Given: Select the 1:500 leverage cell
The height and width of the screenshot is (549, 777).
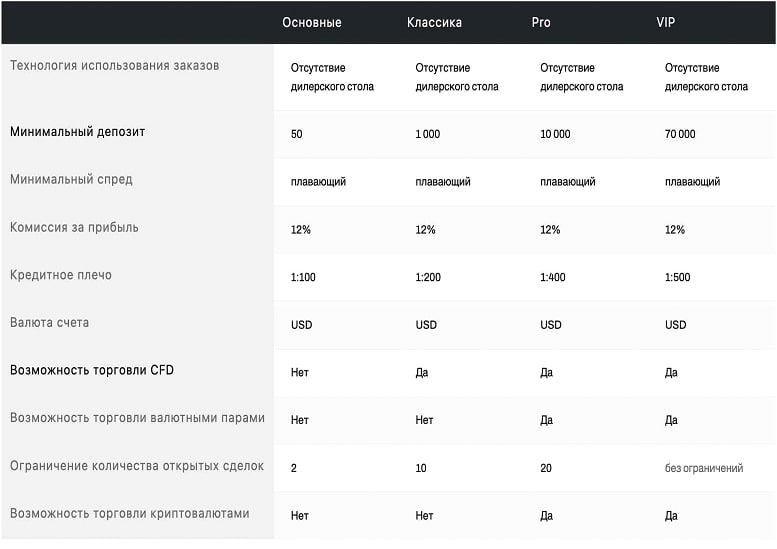Looking at the screenshot, I should coord(677,277).
